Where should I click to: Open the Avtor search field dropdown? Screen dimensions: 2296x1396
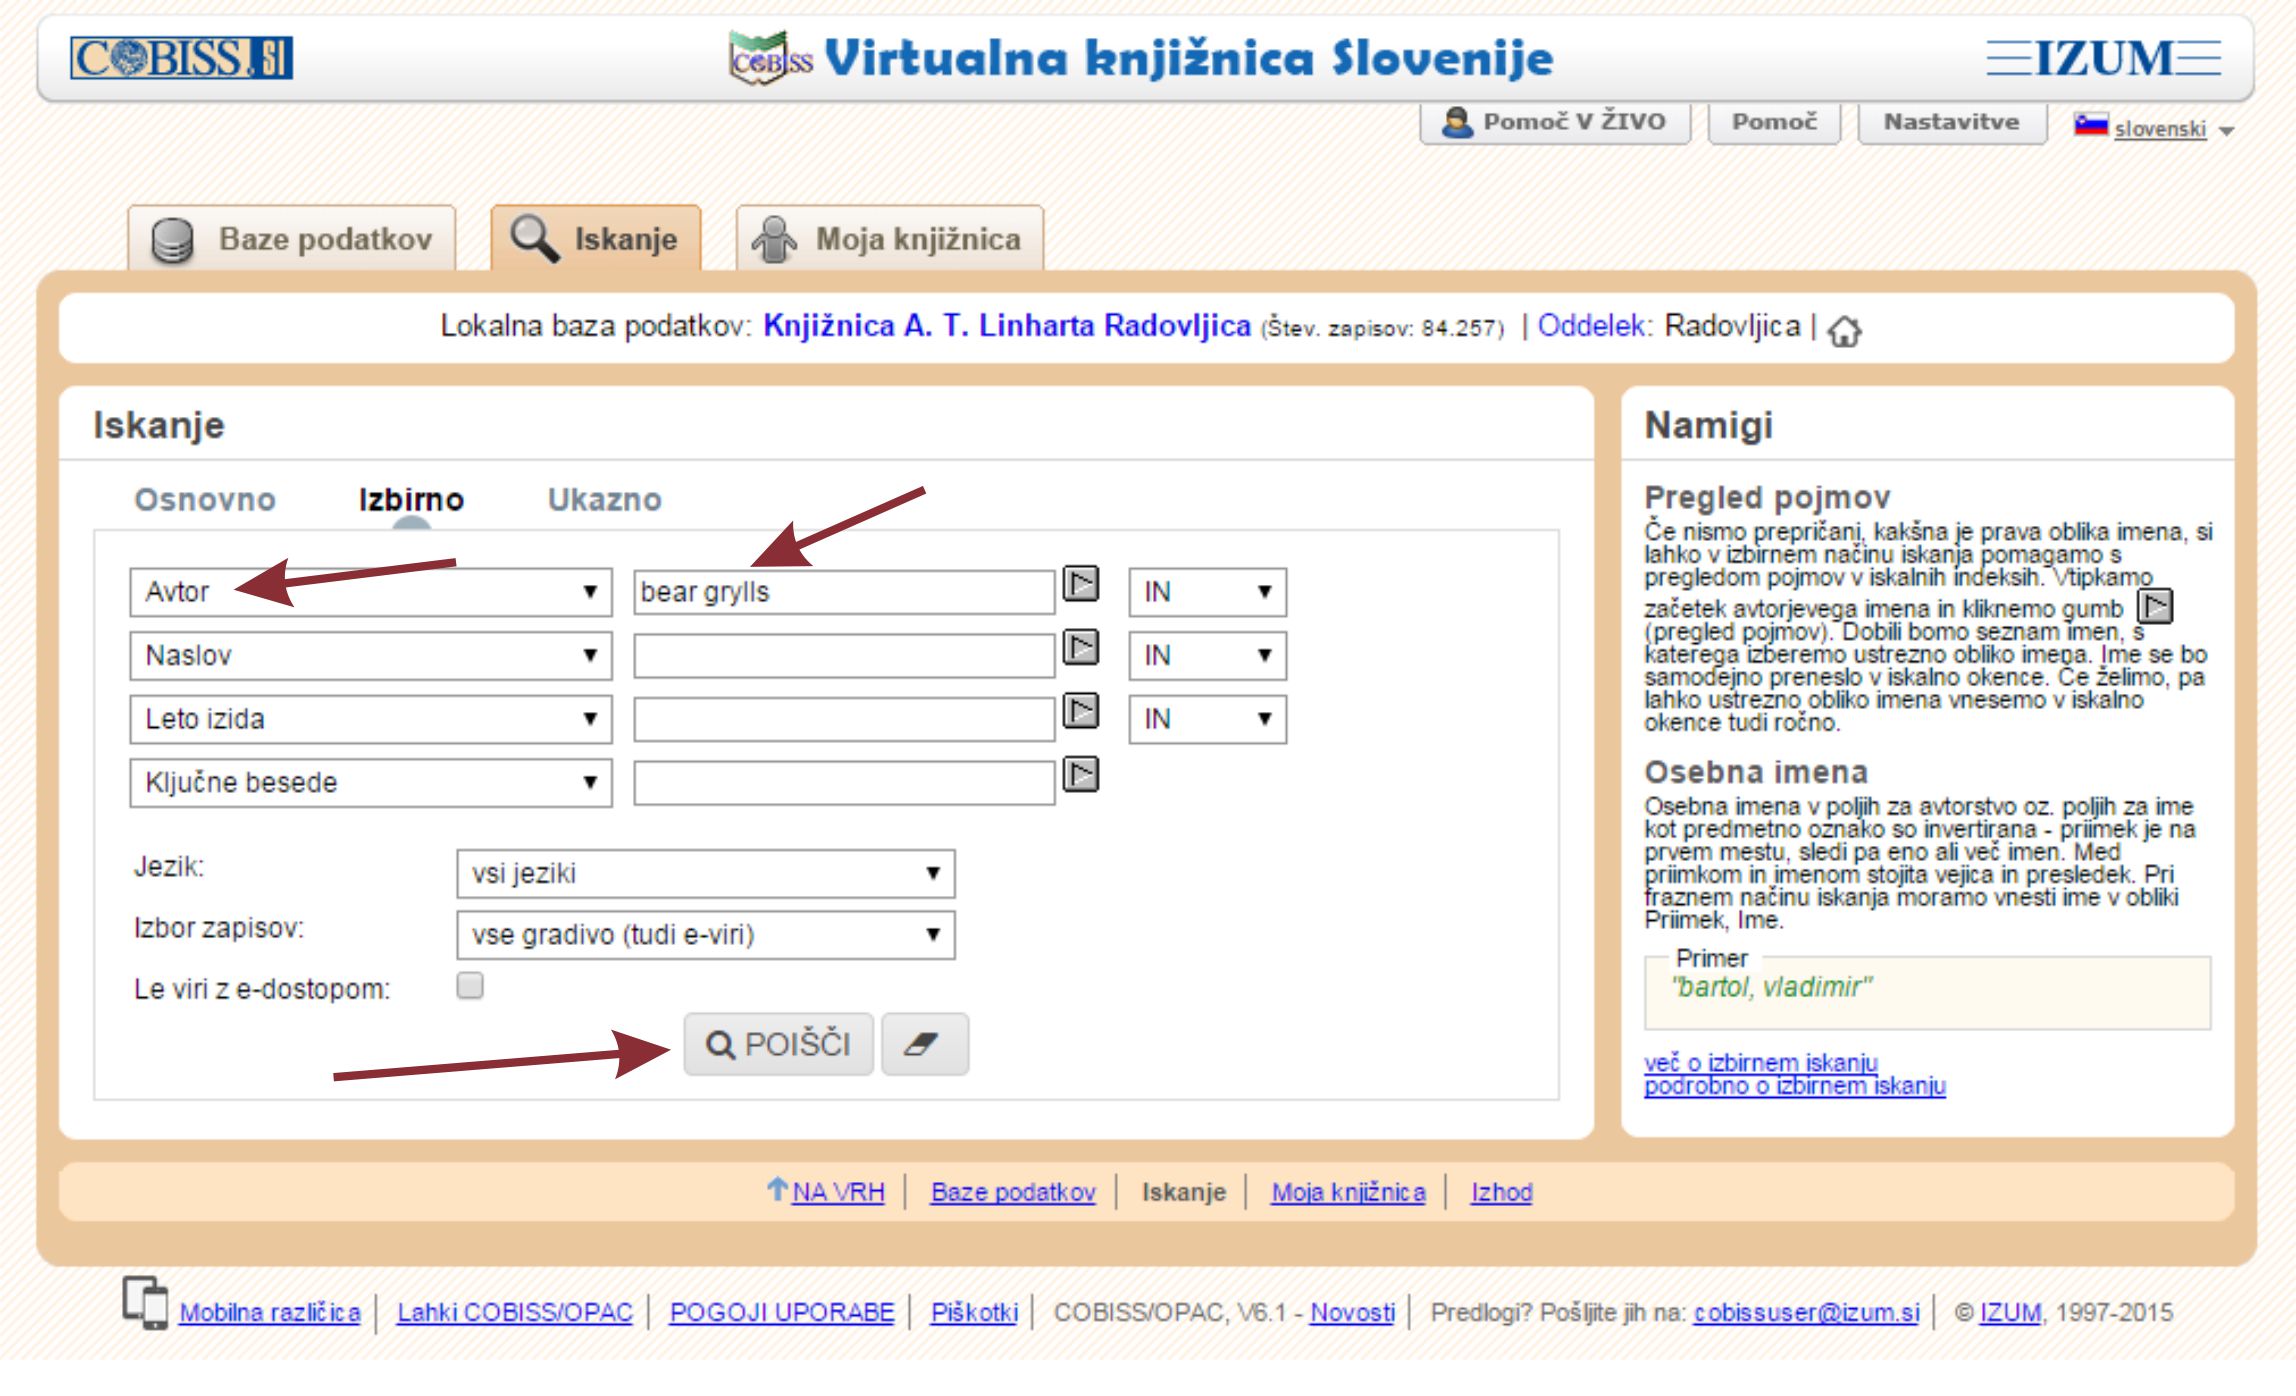coord(371,592)
